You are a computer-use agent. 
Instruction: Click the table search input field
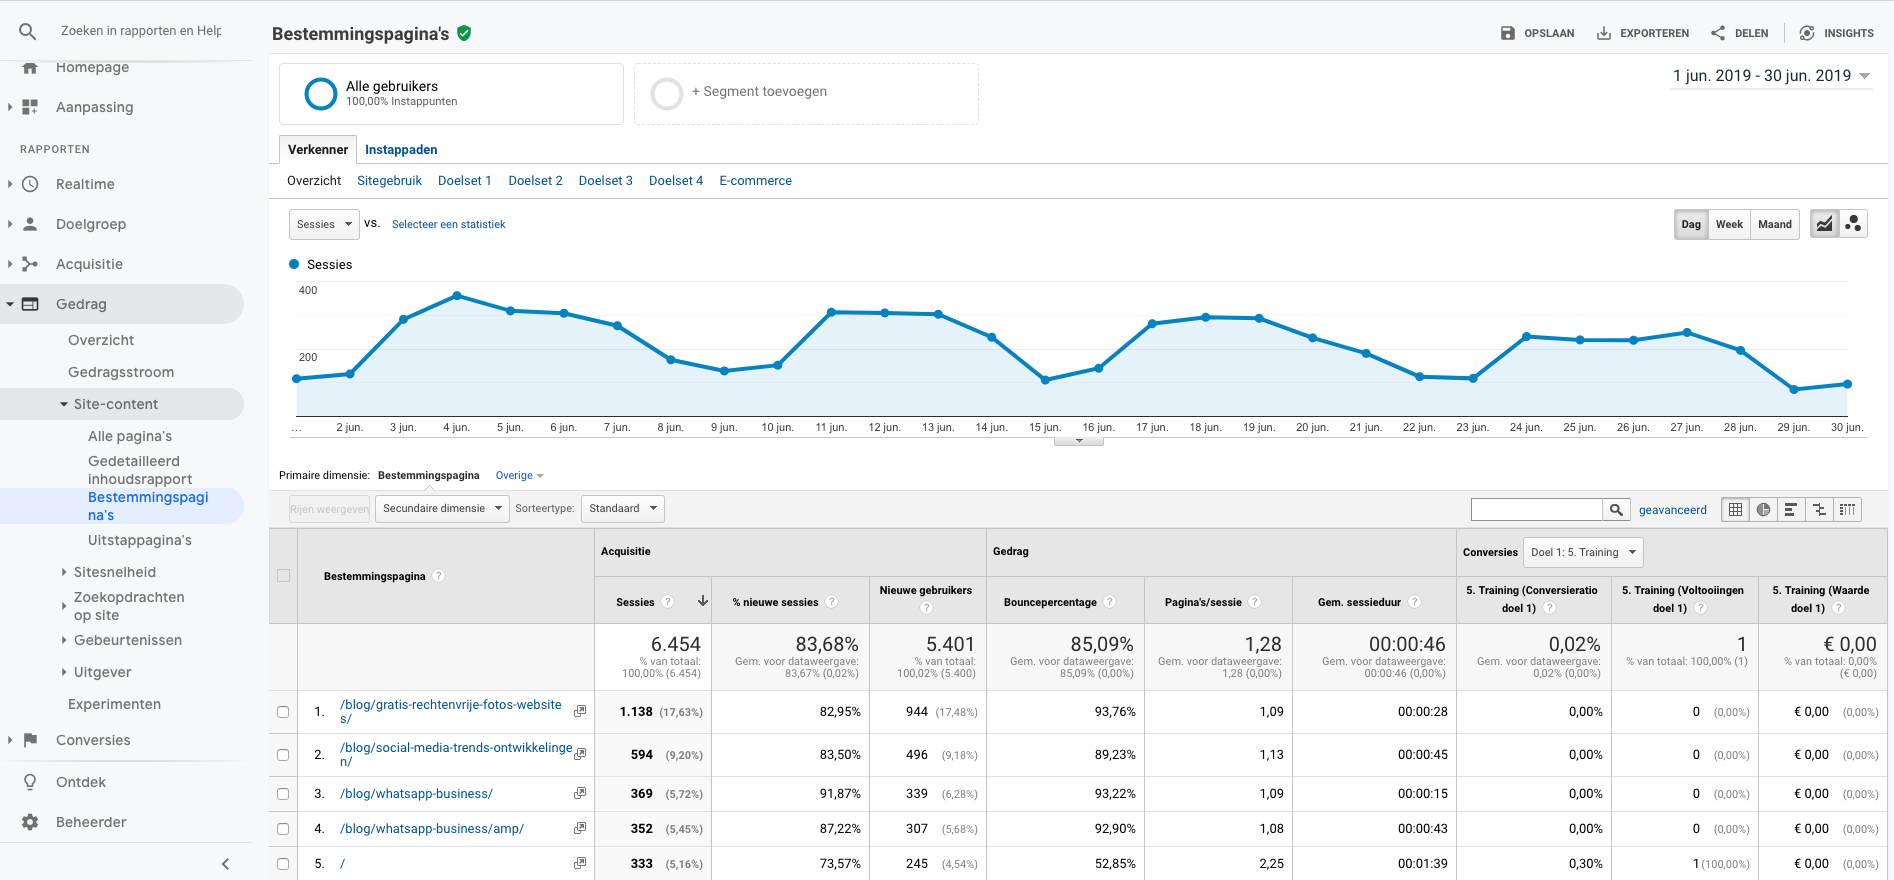[1536, 510]
